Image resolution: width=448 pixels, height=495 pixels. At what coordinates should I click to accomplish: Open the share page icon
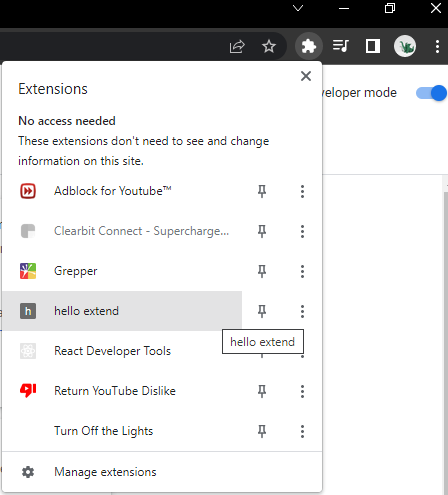(237, 46)
